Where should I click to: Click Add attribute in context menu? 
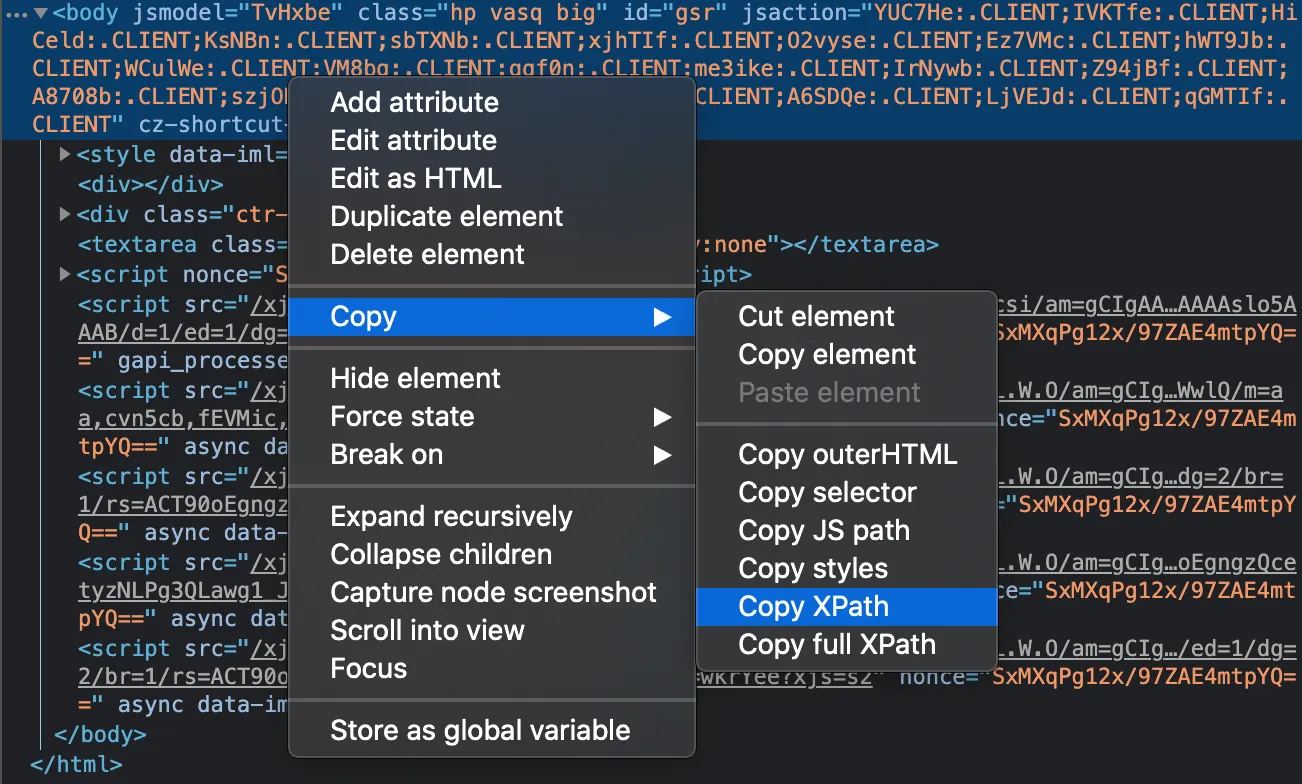click(x=414, y=103)
